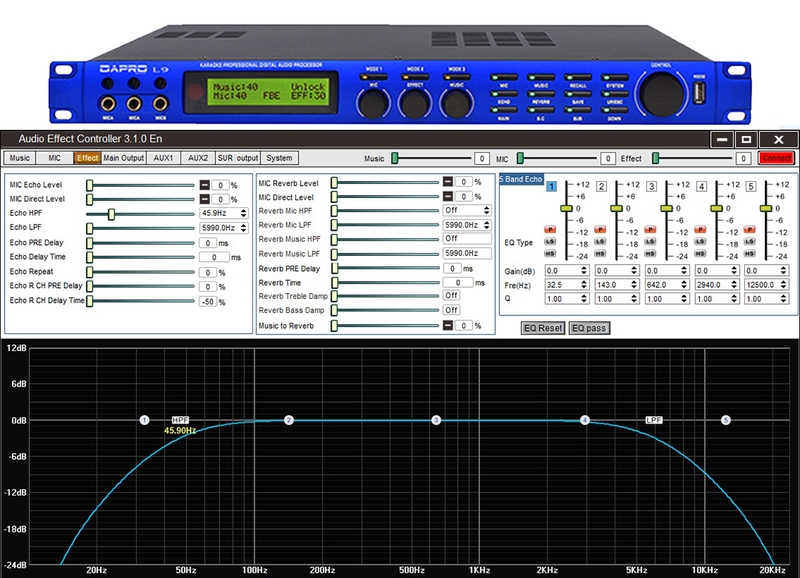Click EQ node 5 on the graph

click(726, 420)
